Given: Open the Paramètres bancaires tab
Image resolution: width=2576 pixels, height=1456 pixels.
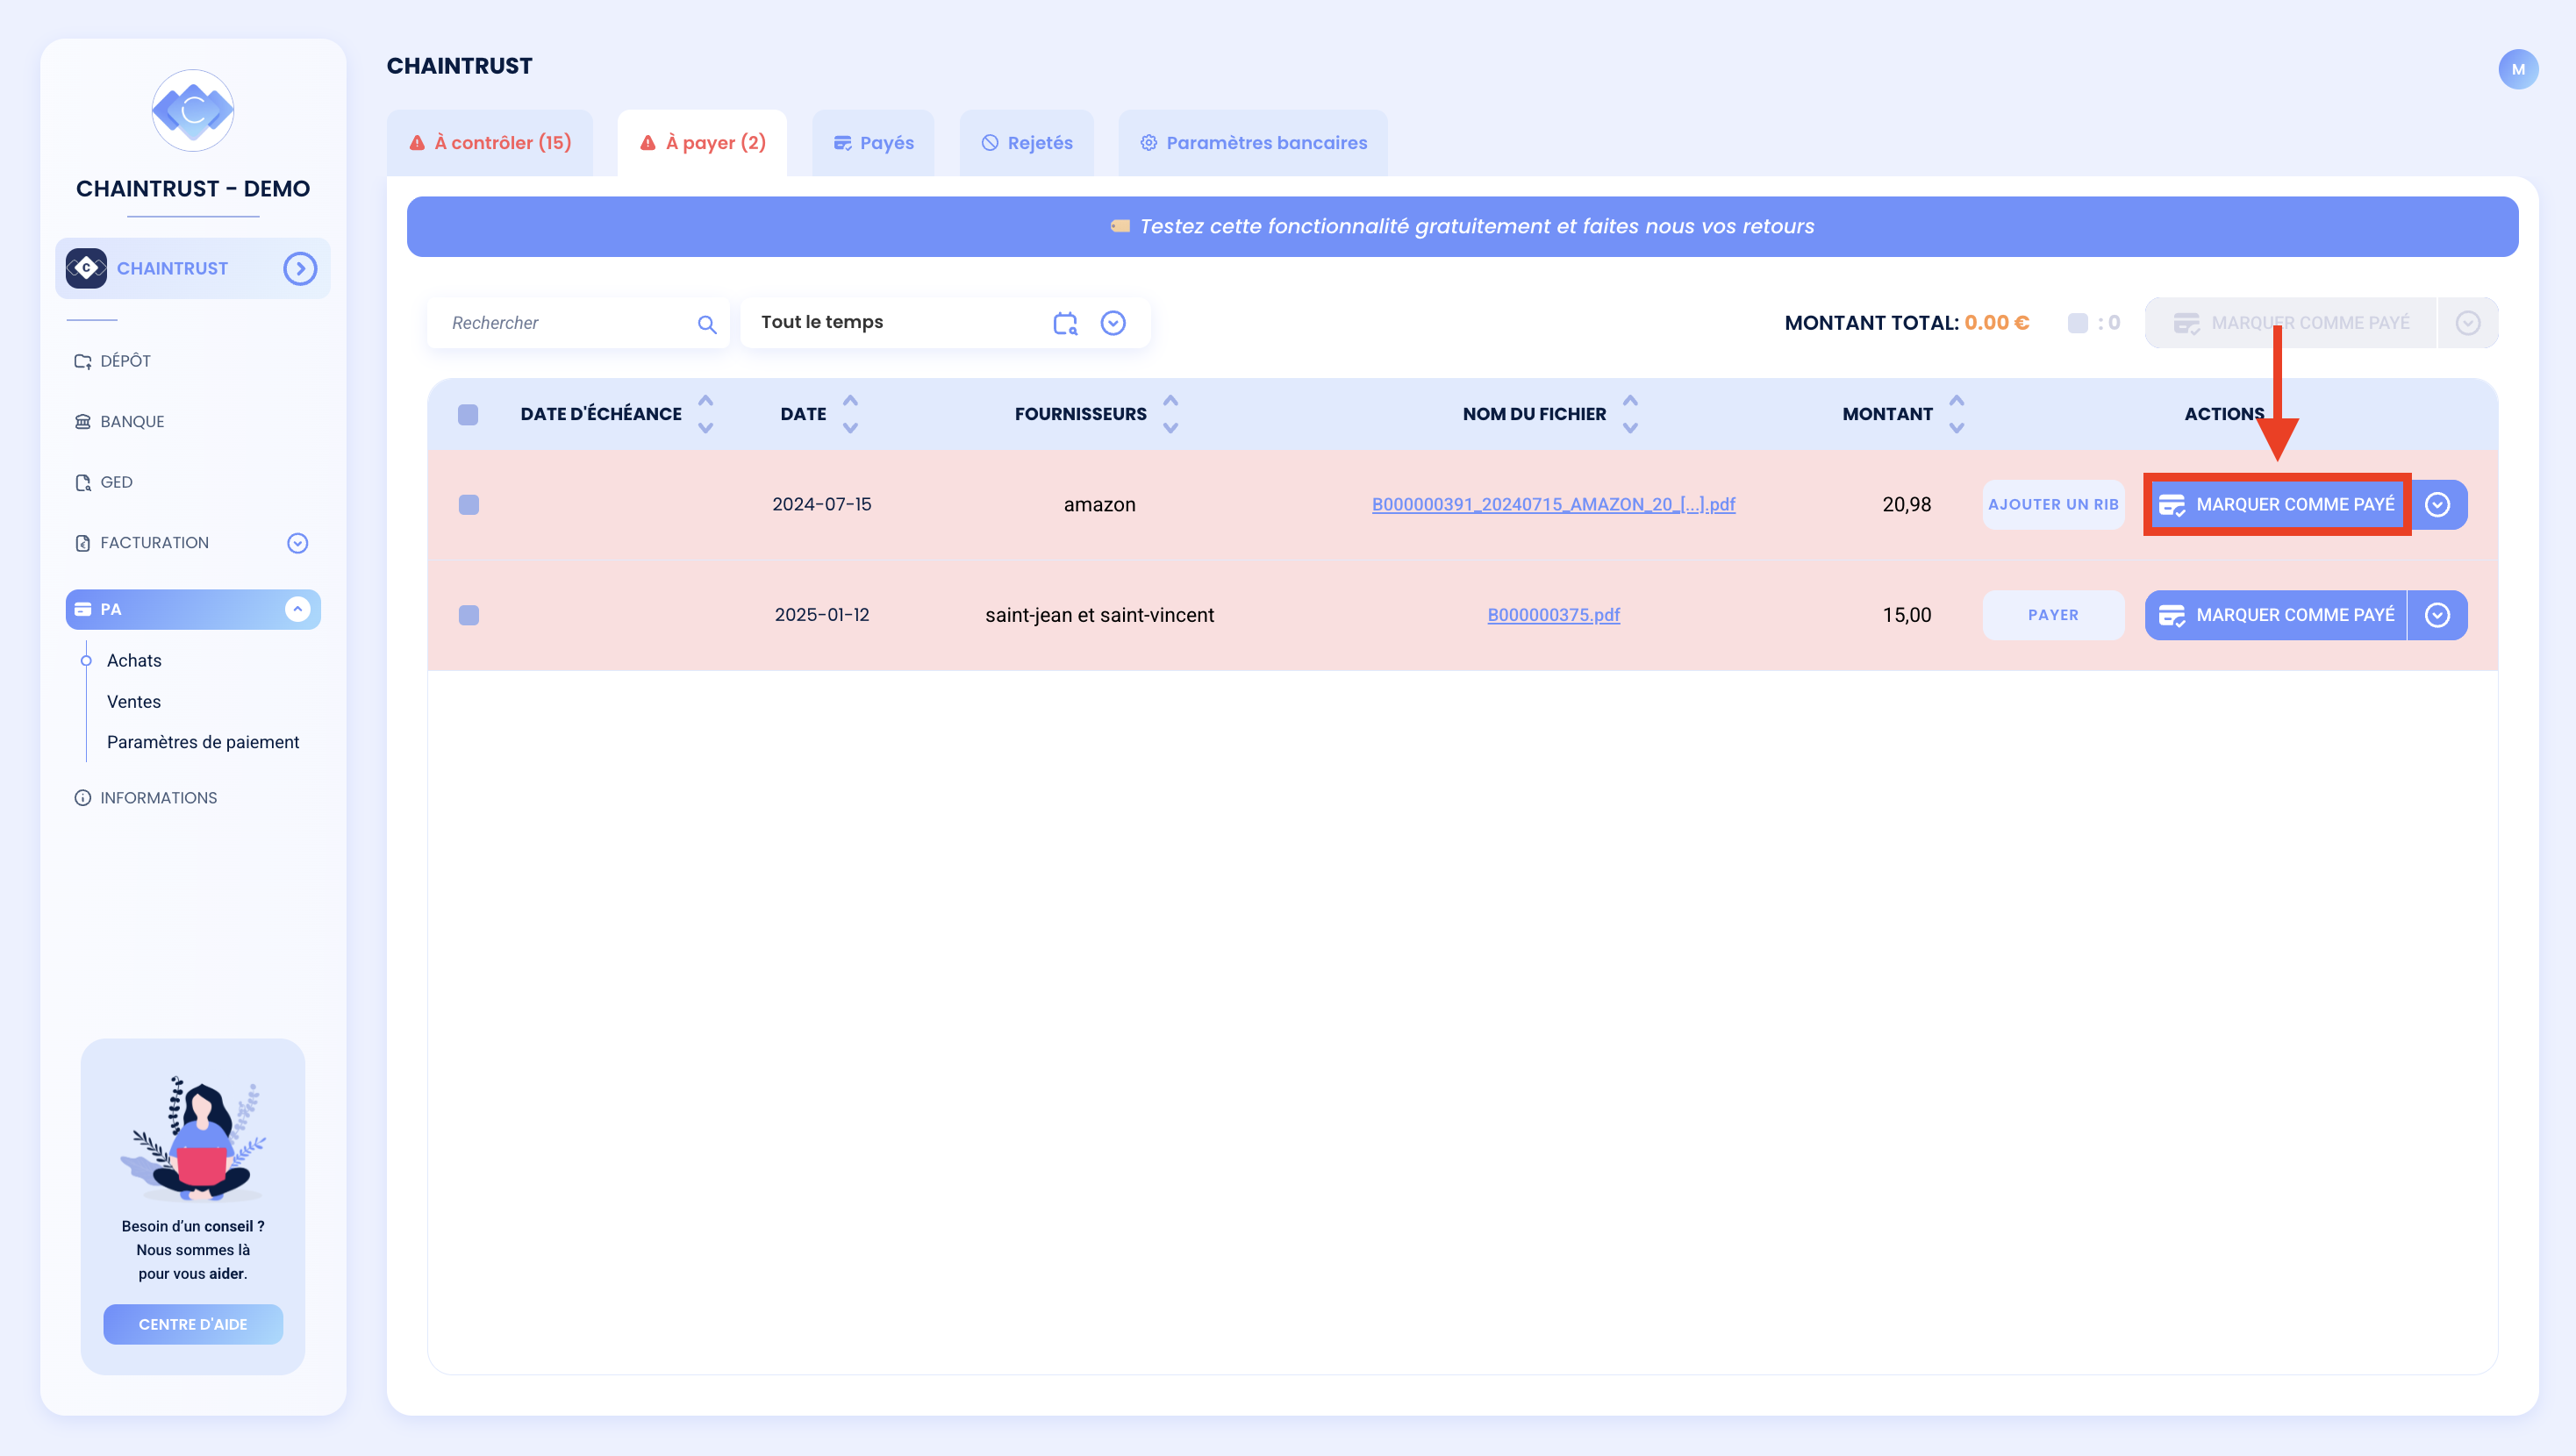Looking at the screenshot, I should [1253, 143].
